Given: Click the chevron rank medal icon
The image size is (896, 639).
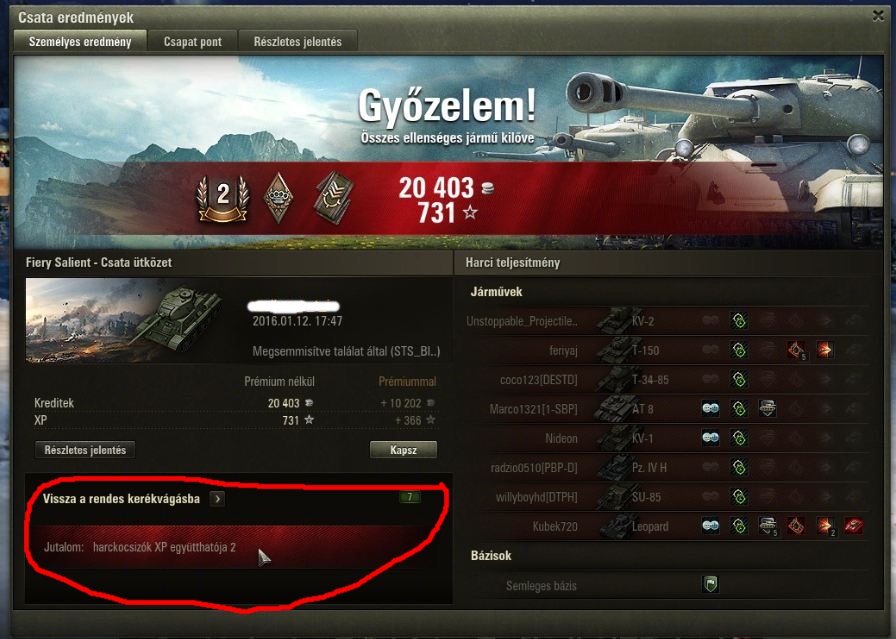Looking at the screenshot, I should coord(333,198).
